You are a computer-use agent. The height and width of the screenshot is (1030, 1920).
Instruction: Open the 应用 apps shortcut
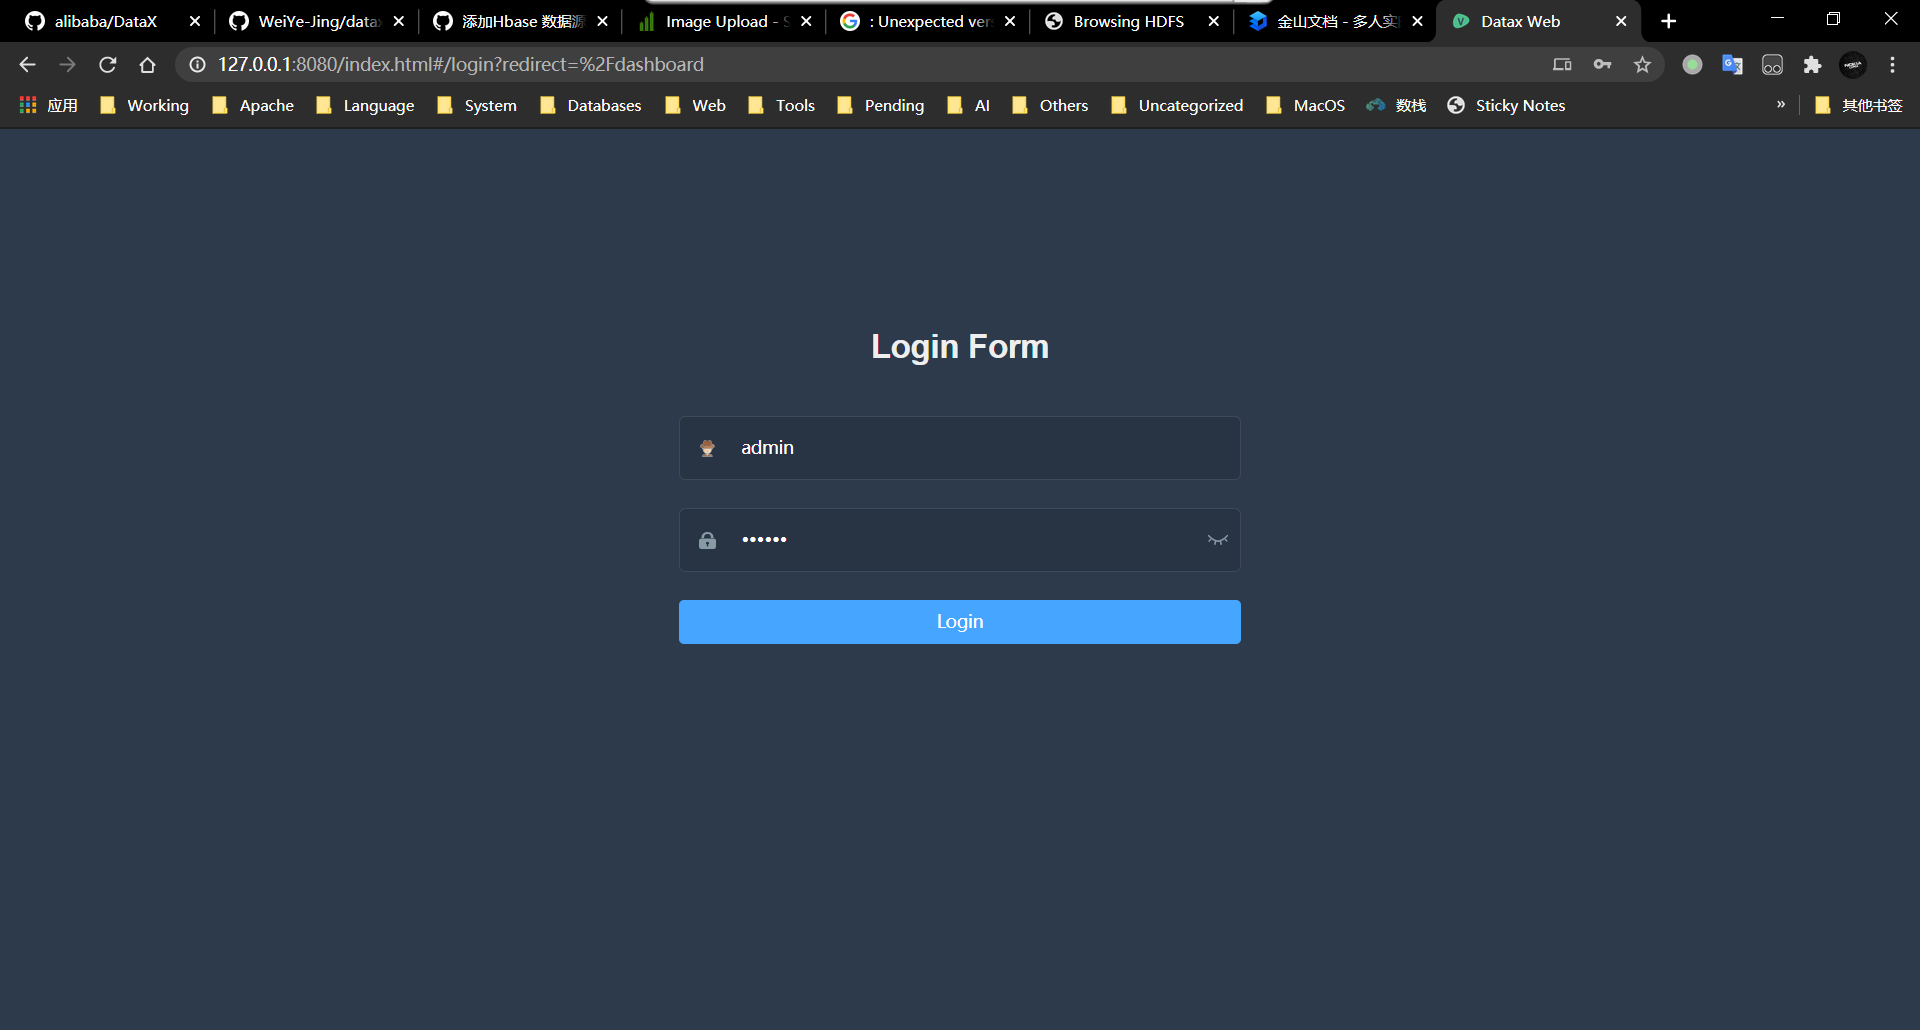click(48, 105)
